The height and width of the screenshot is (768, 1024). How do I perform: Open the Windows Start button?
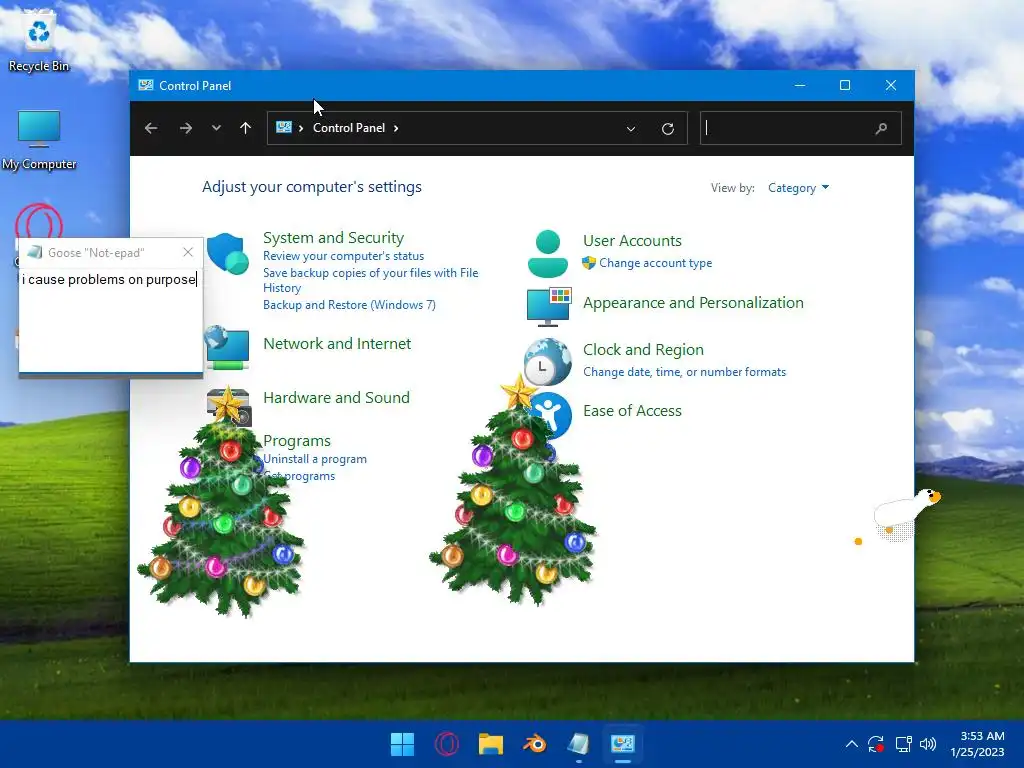402,744
